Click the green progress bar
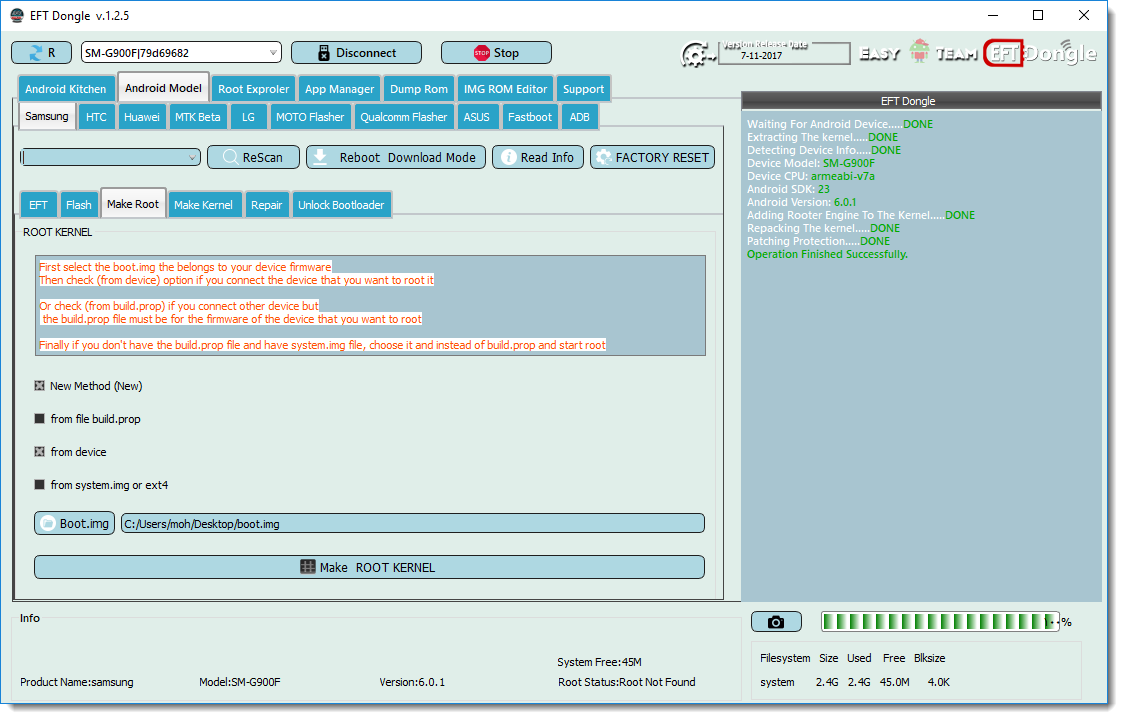The image size is (1123, 719). (940, 622)
